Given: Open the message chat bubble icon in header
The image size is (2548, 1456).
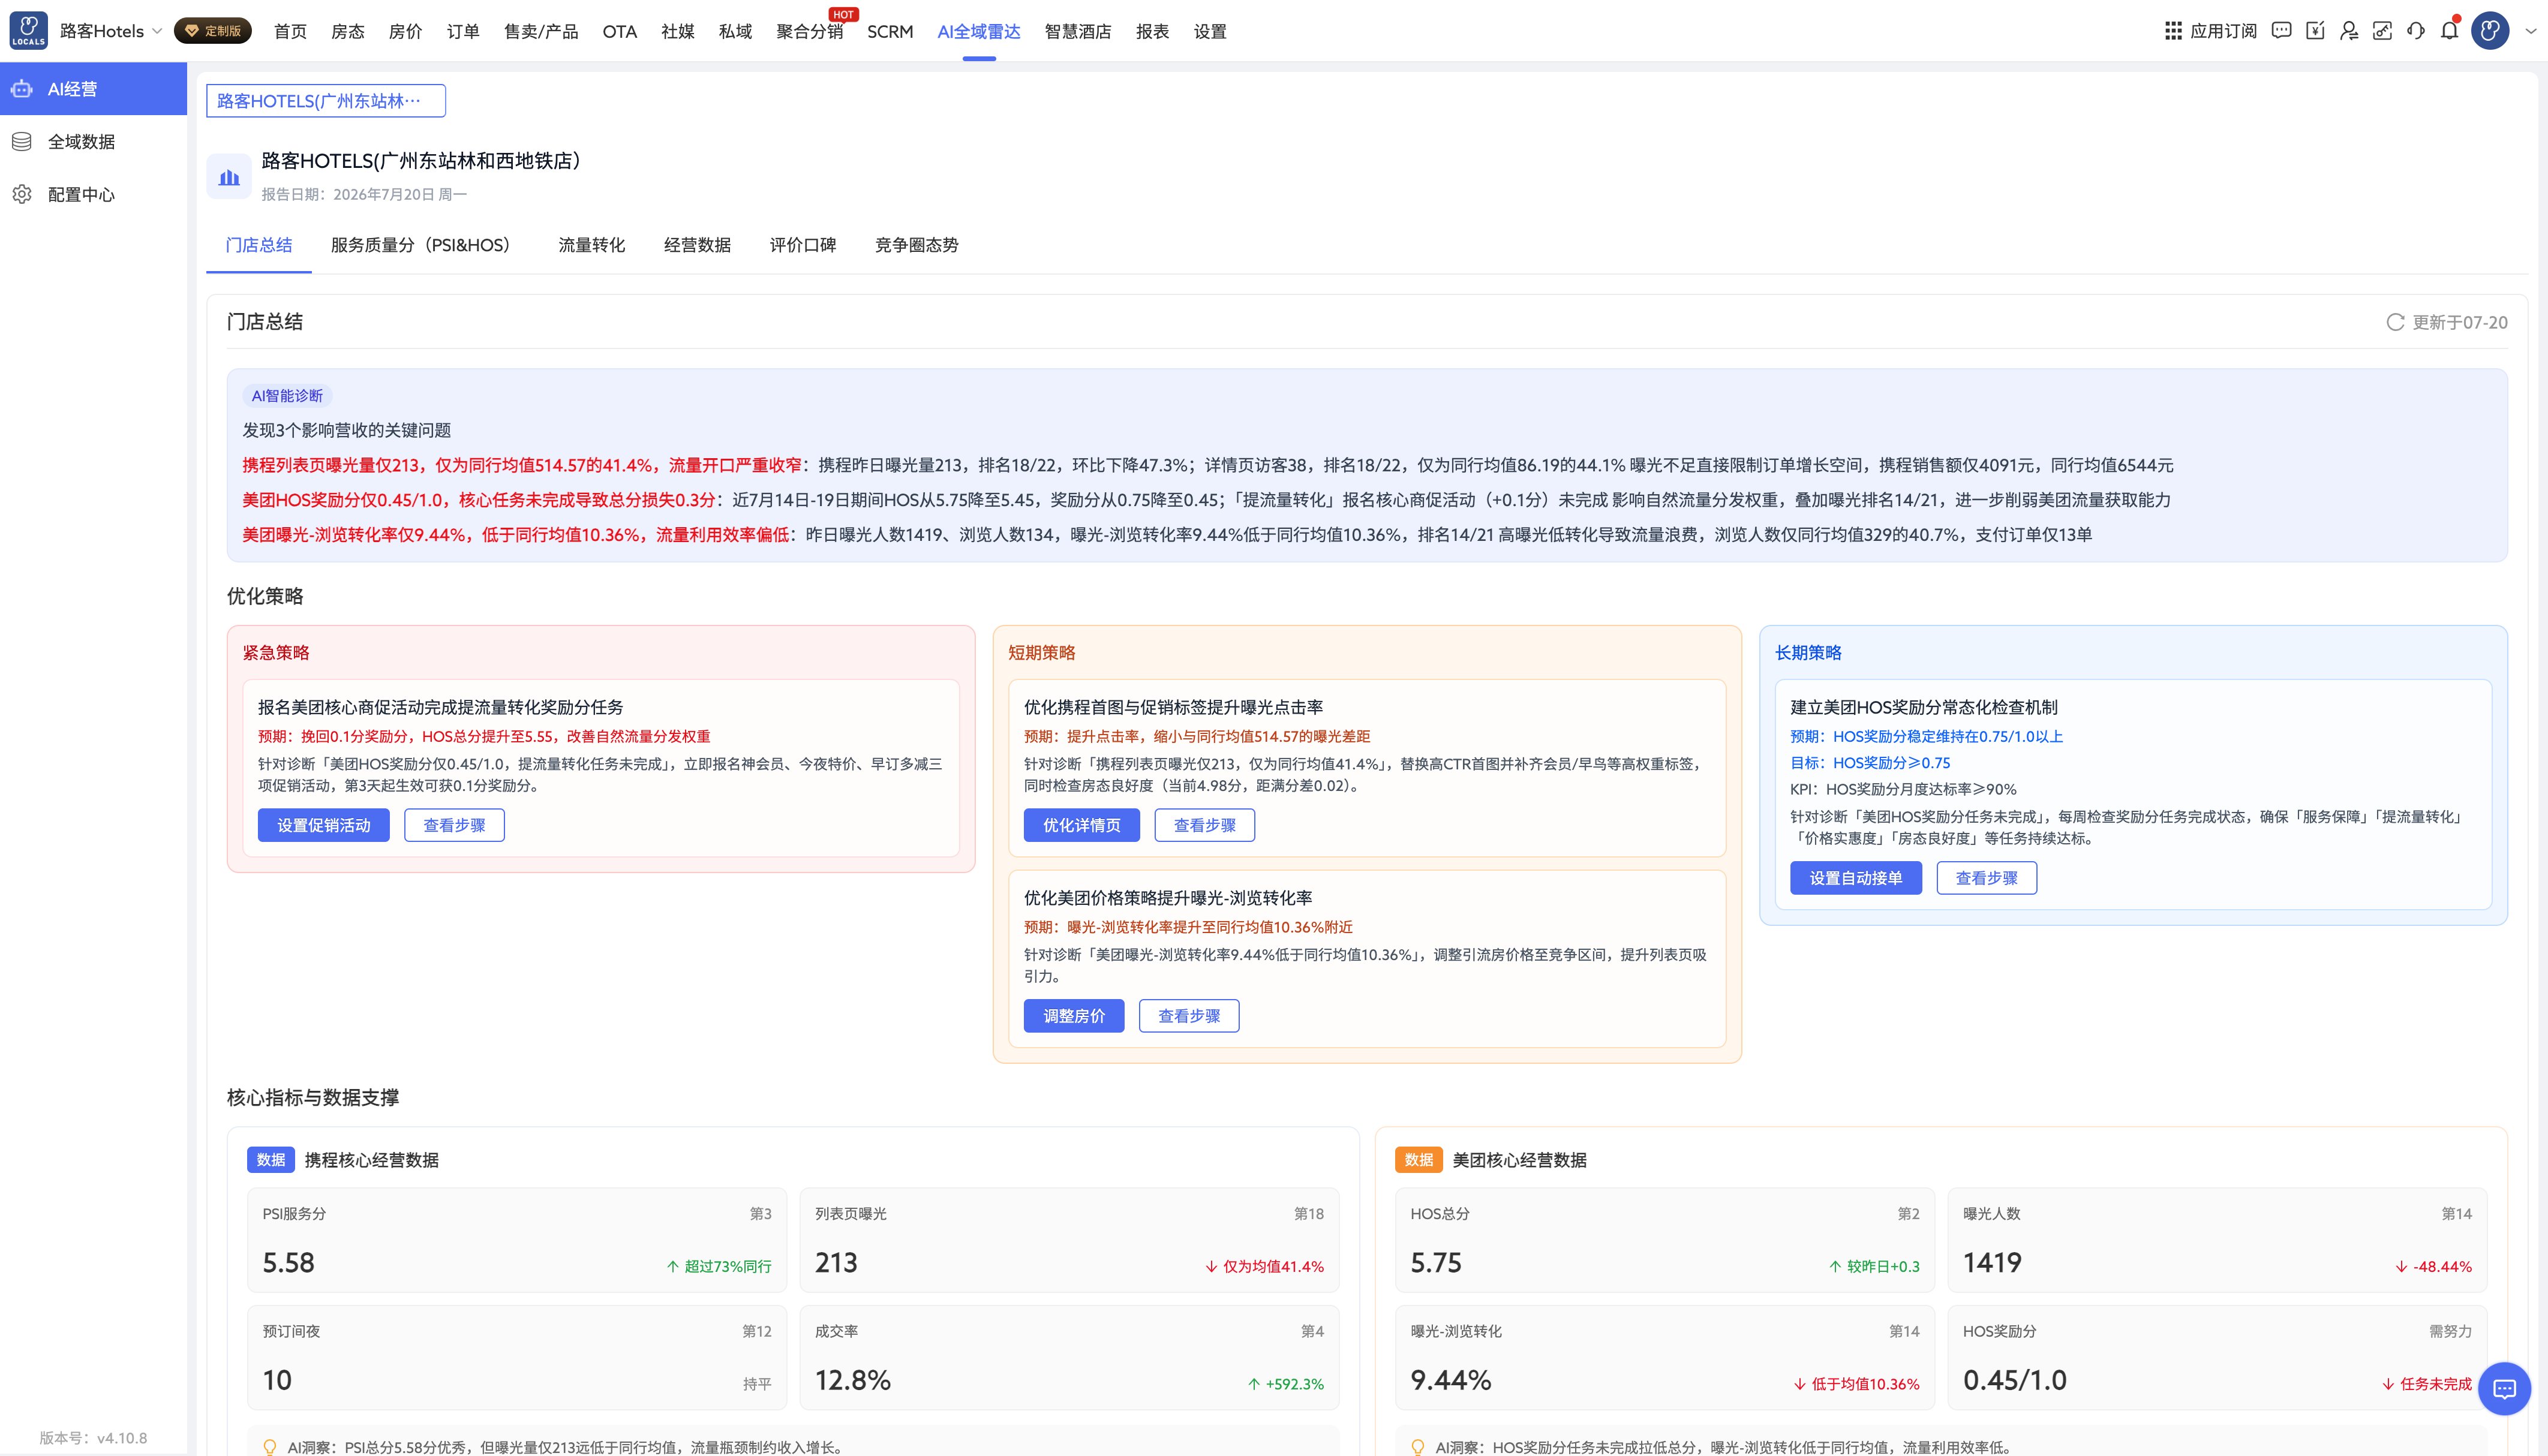Looking at the screenshot, I should pos(2281,31).
